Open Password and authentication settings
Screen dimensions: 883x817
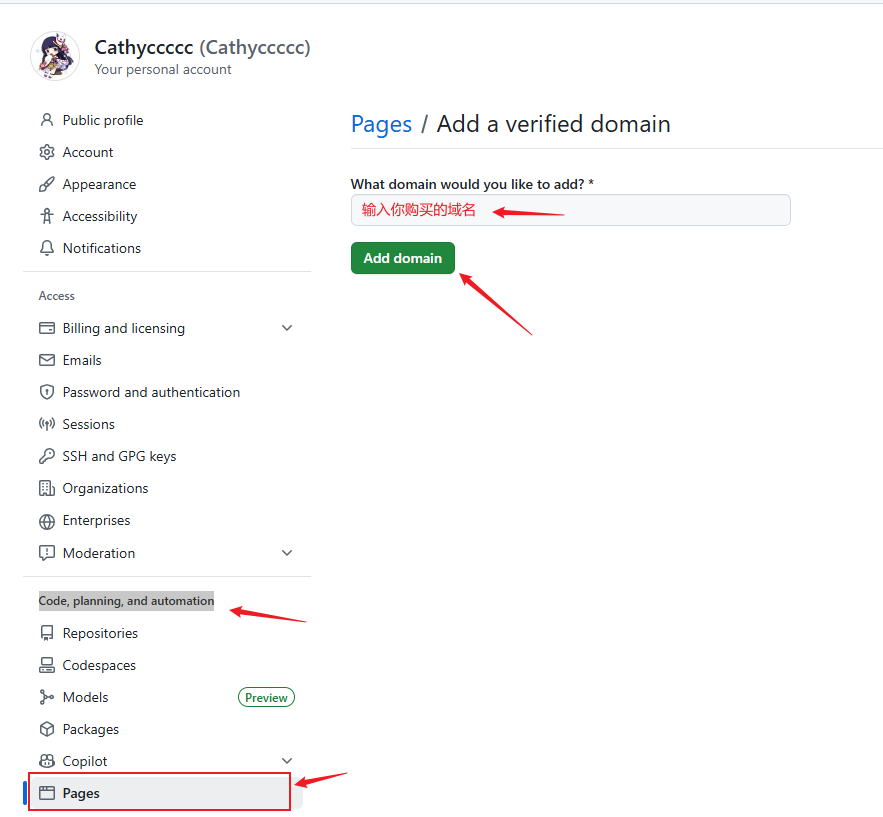(x=151, y=392)
